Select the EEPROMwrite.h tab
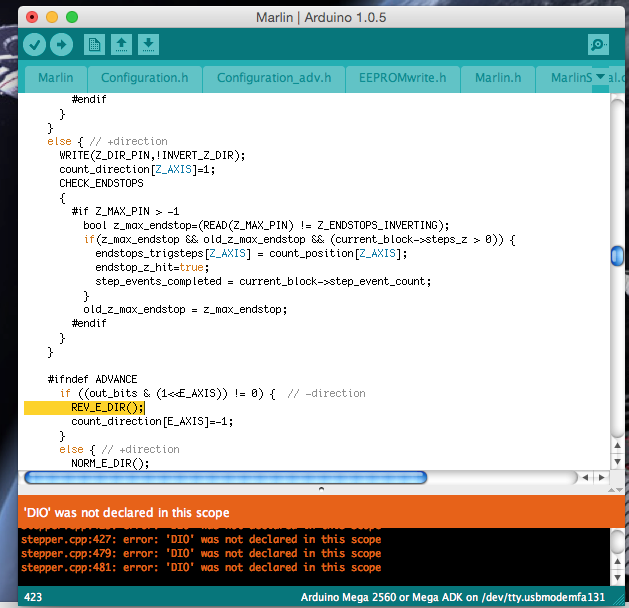This screenshot has width=629, height=608. tap(404, 78)
